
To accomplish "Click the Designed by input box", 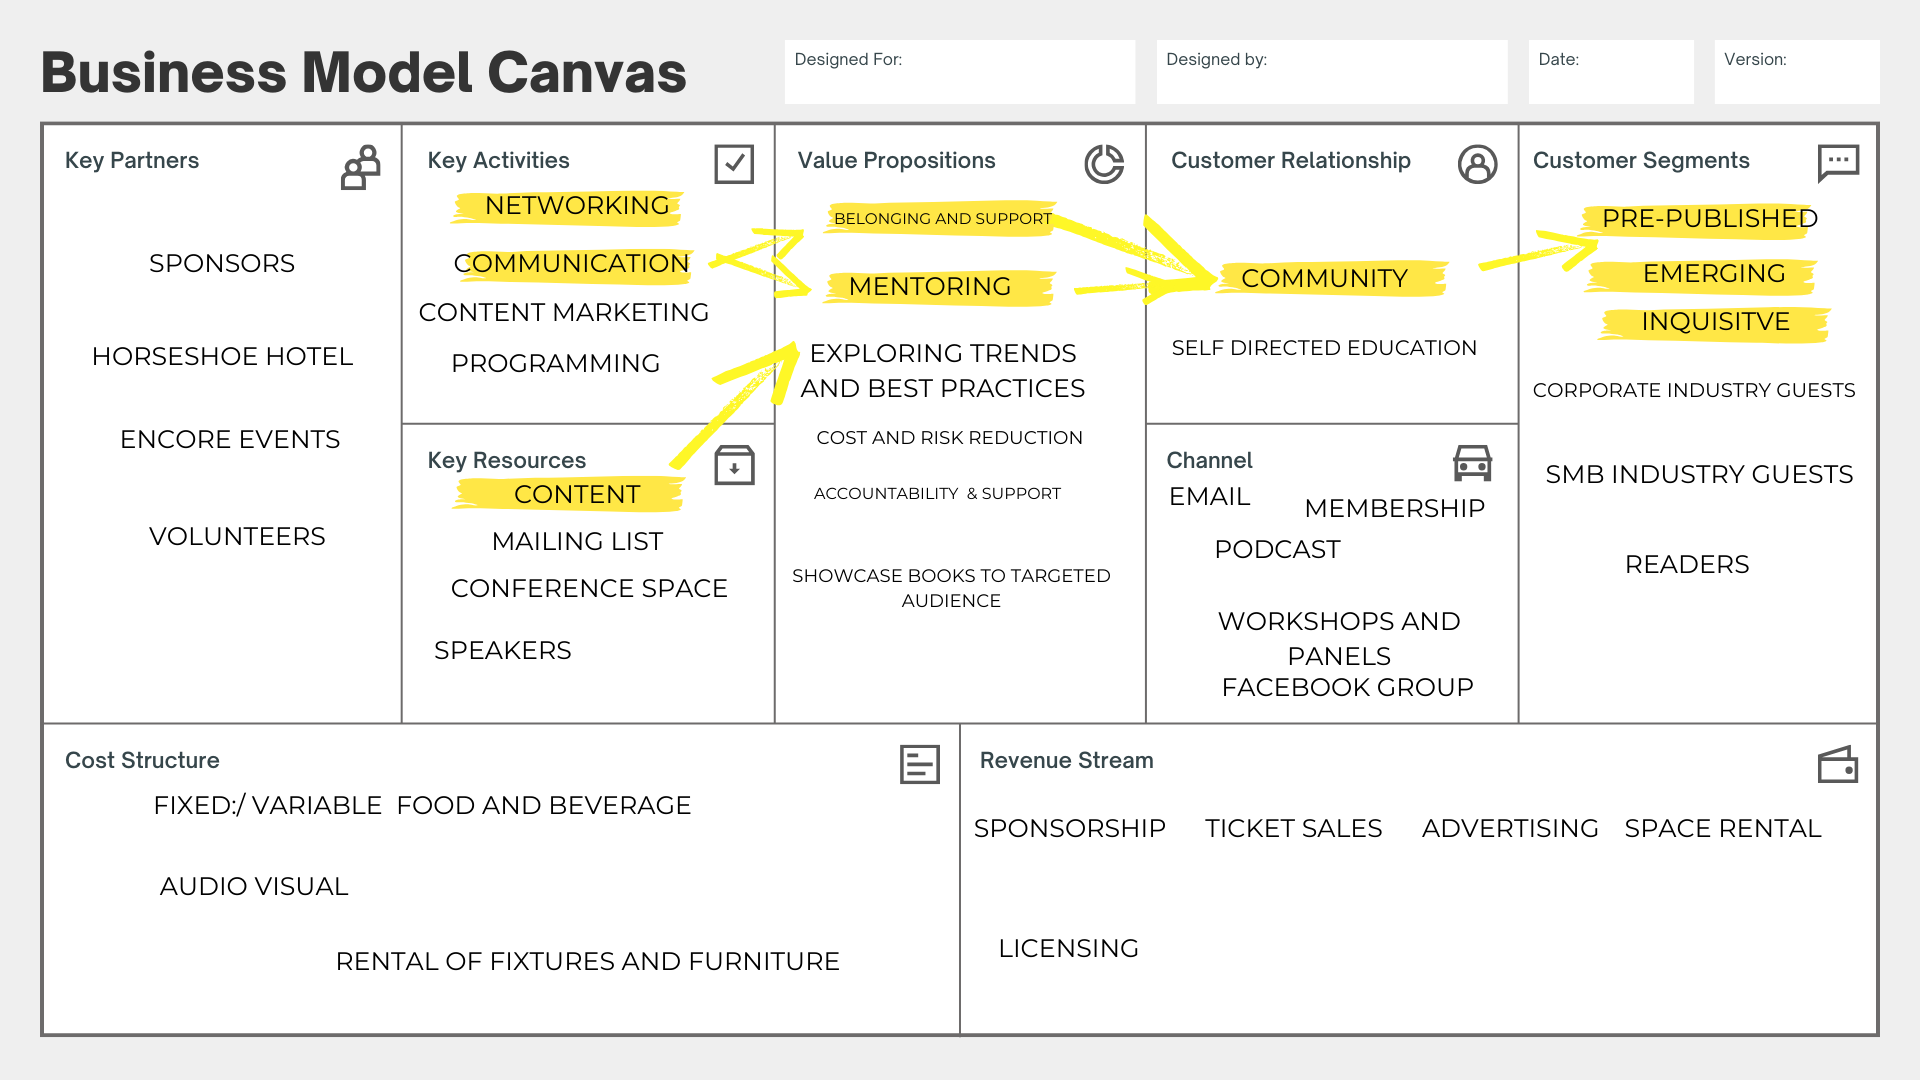I will coord(1331,72).
